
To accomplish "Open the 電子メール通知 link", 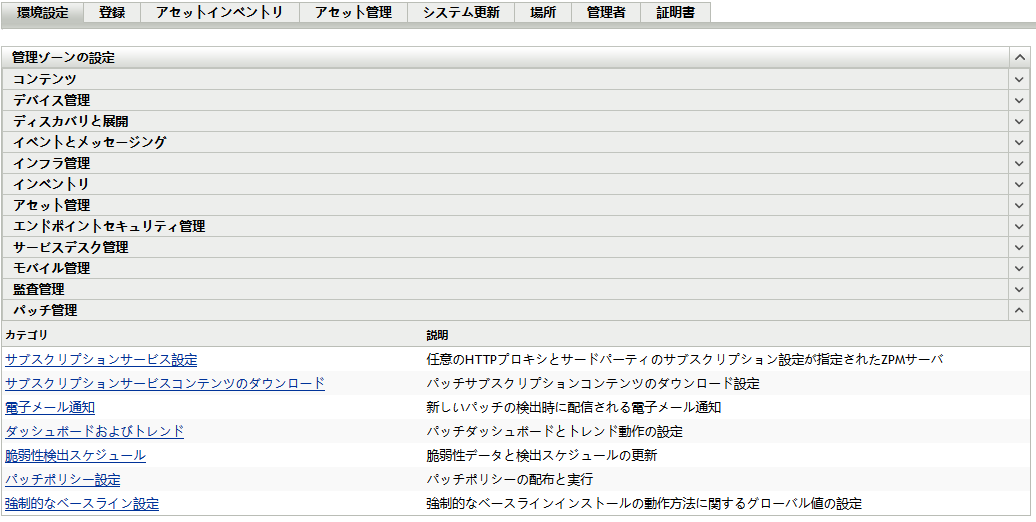I will coord(50,408).
